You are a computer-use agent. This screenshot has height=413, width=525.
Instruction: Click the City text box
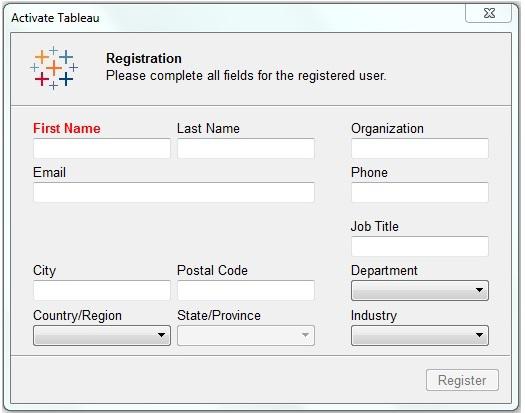(102, 290)
